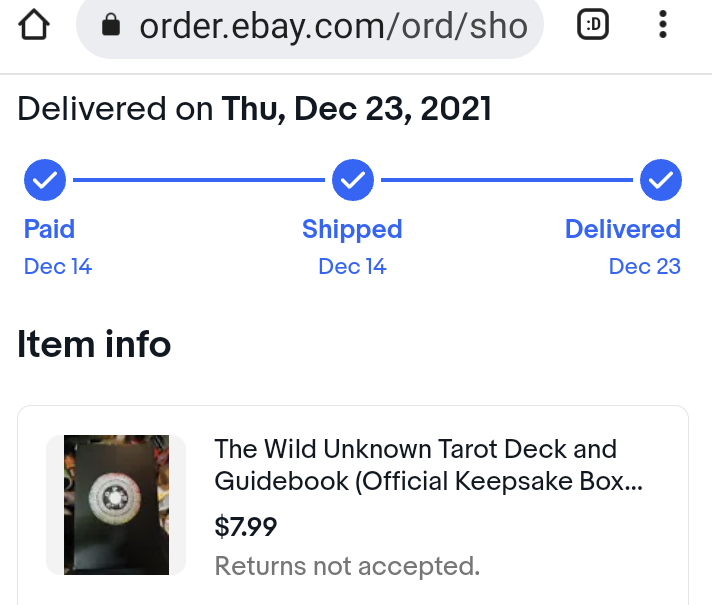Click the $7.99 item price
The height and width of the screenshot is (605, 712).
246,526
